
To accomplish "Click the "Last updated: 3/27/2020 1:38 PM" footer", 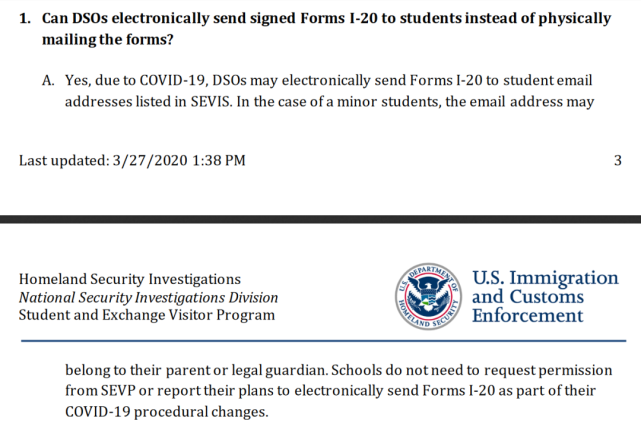I will pos(132,160).
